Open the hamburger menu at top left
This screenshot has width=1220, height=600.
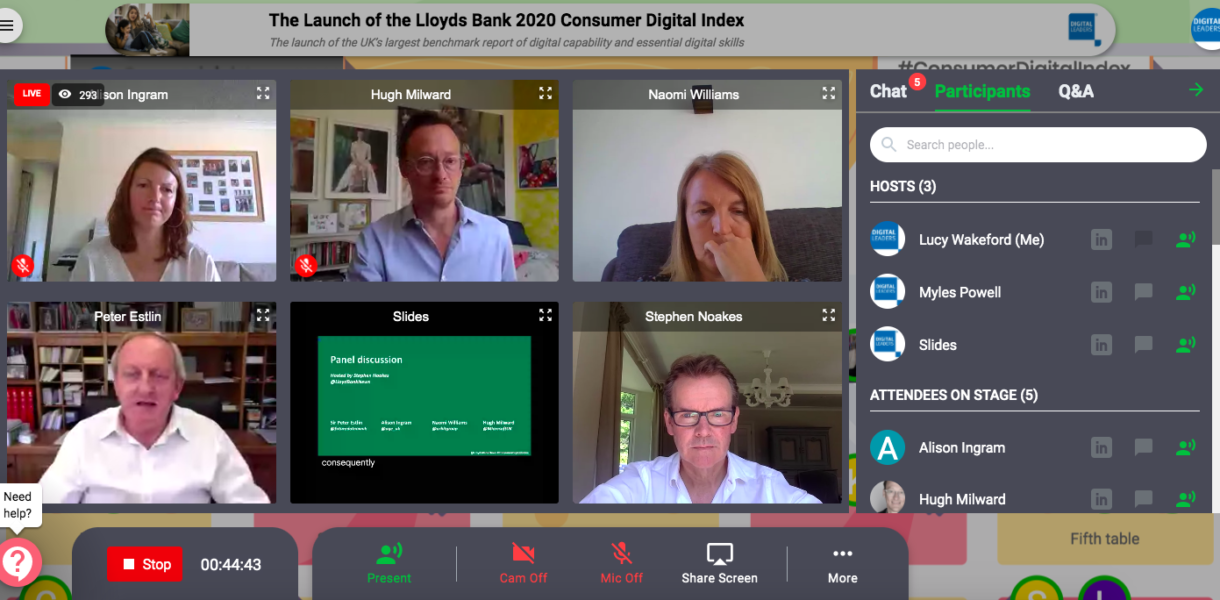(9, 26)
